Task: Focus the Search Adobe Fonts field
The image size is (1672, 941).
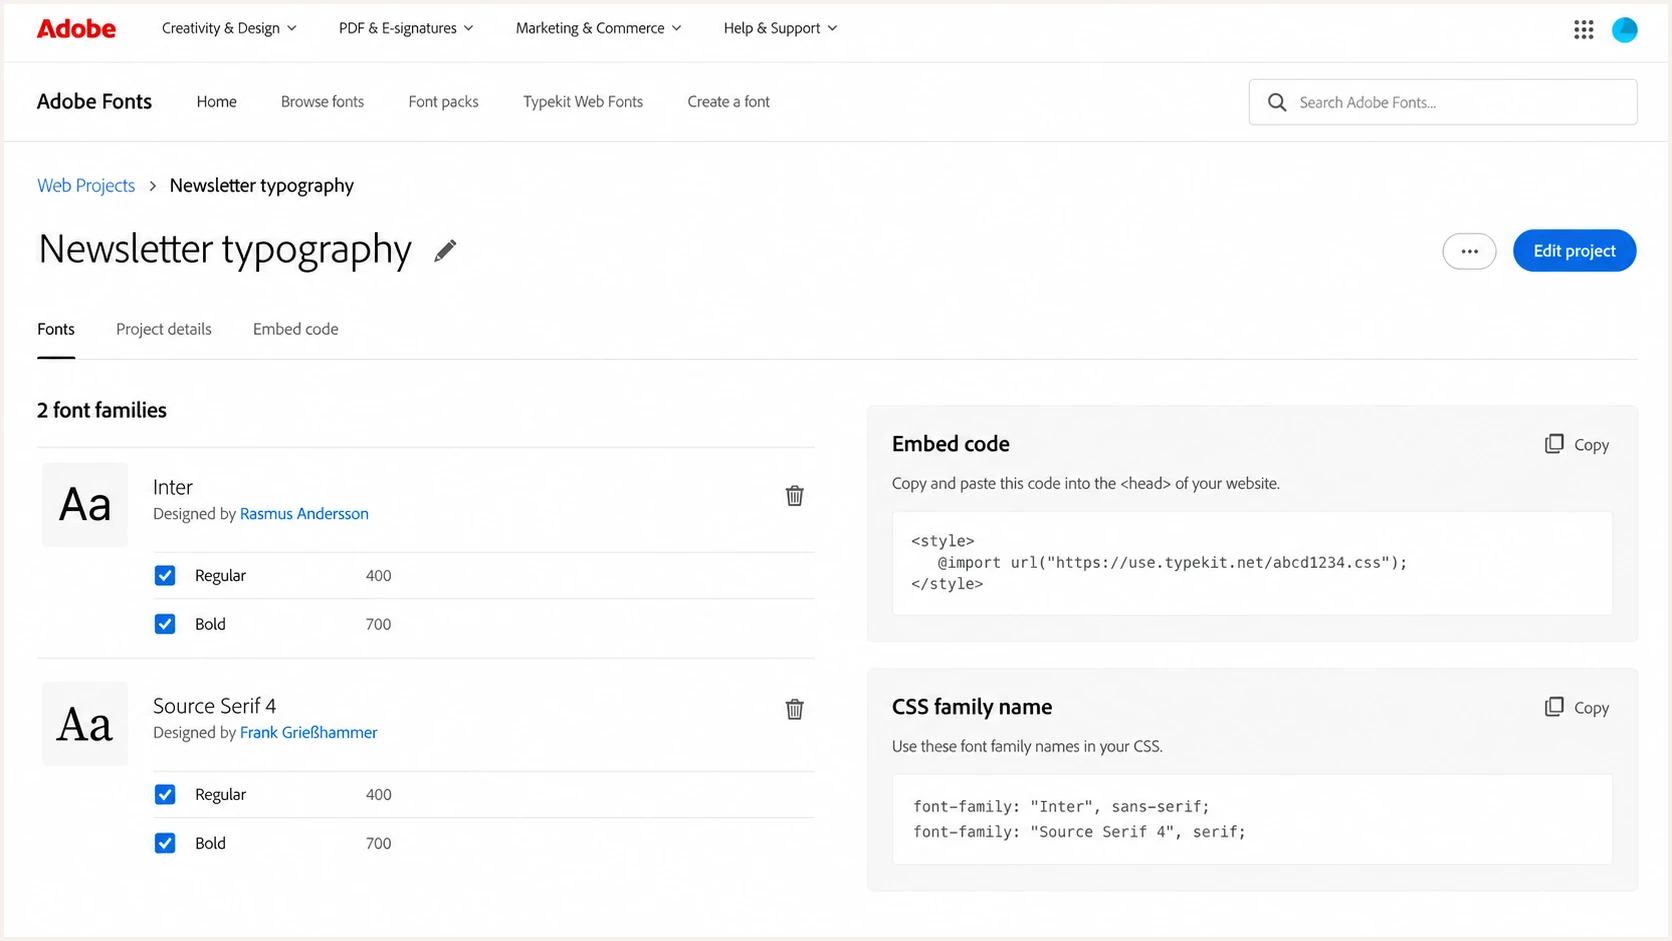Action: 1442,102
